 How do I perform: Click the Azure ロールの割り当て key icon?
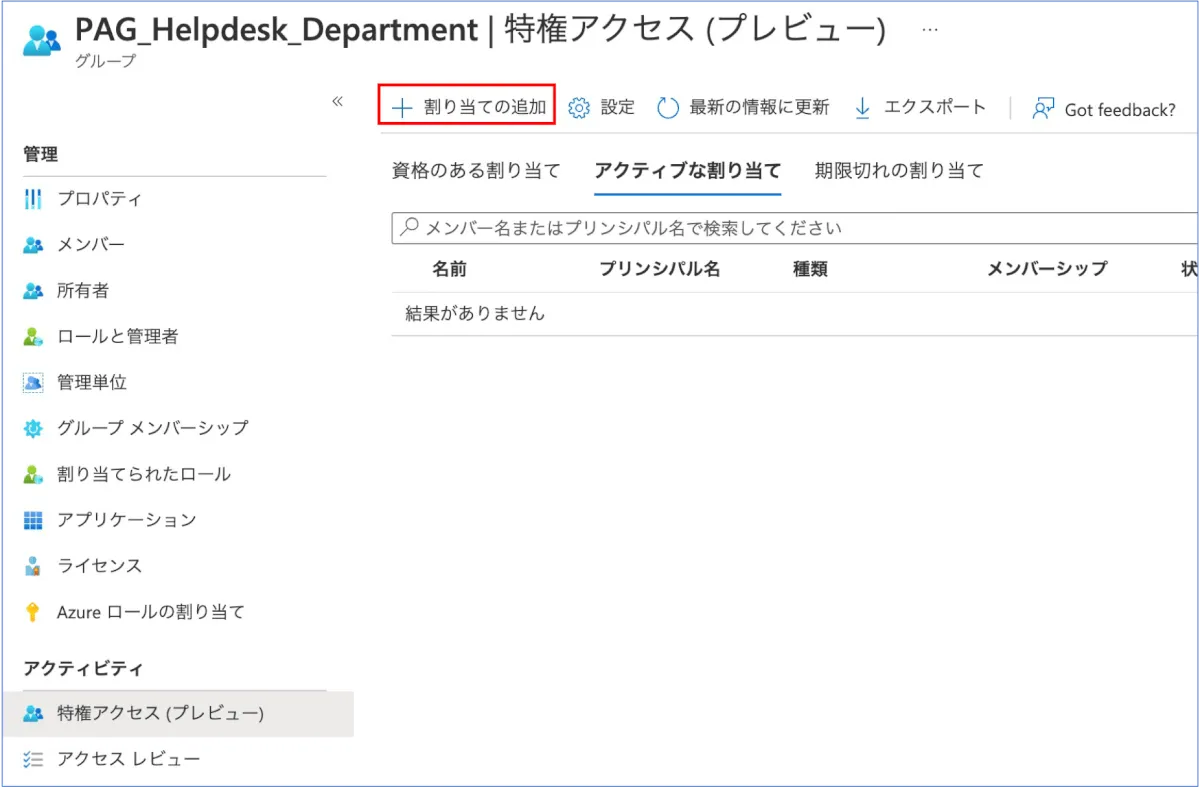[33, 612]
